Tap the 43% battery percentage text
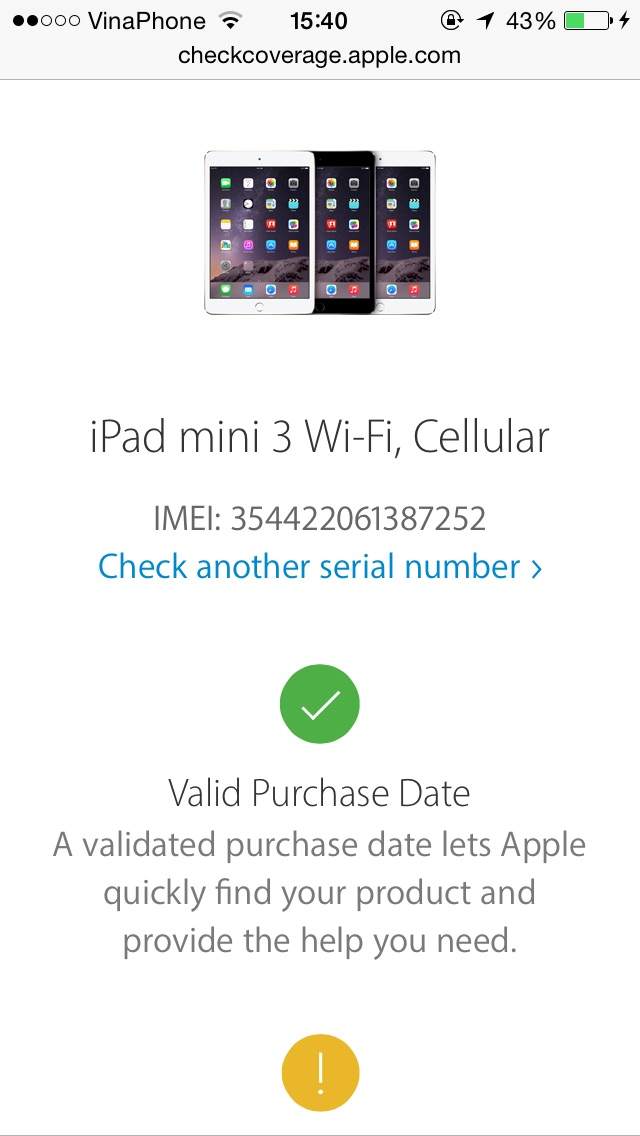Image resolution: width=640 pixels, height=1136 pixels. point(531,21)
